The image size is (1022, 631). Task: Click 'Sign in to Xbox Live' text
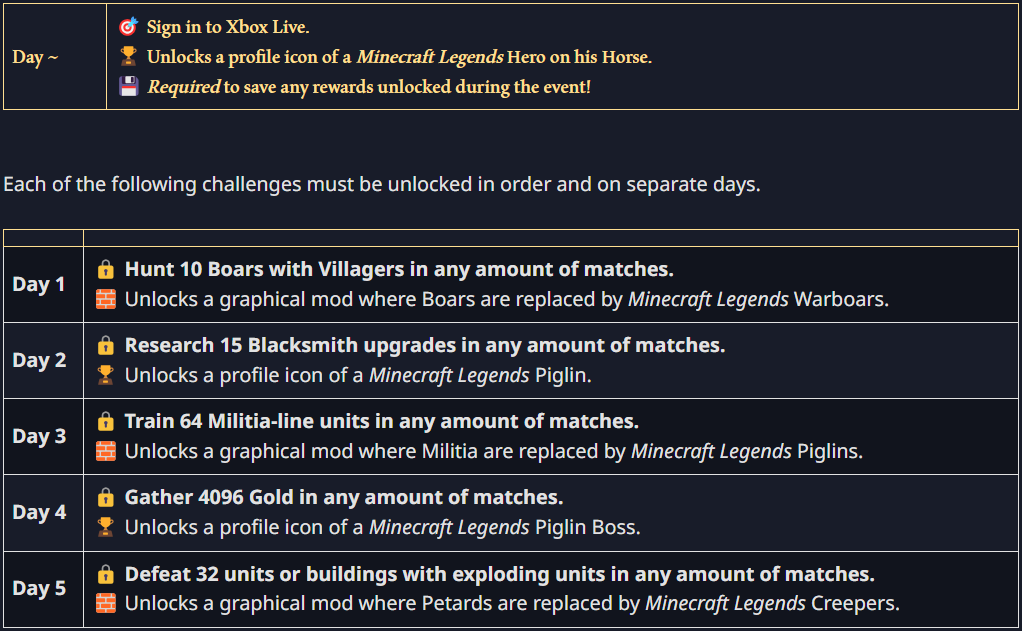click(227, 27)
